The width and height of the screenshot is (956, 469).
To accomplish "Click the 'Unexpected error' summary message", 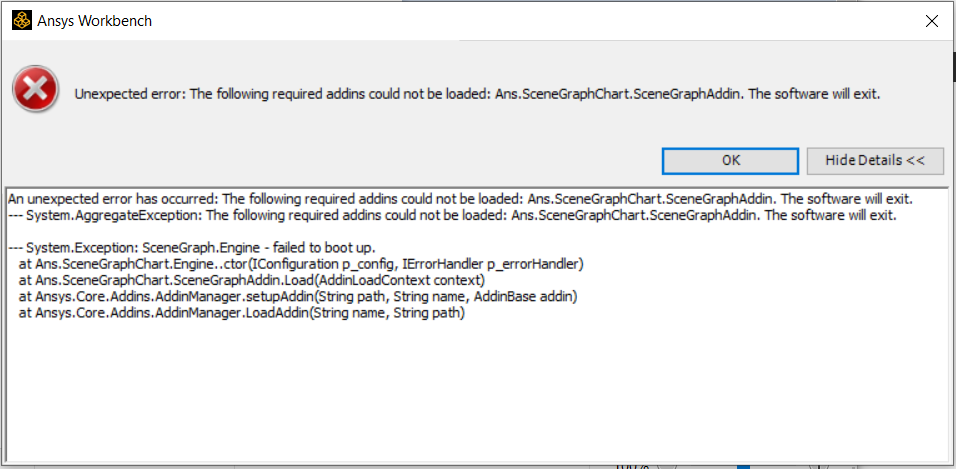I will pyautogui.click(x=477, y=95).
